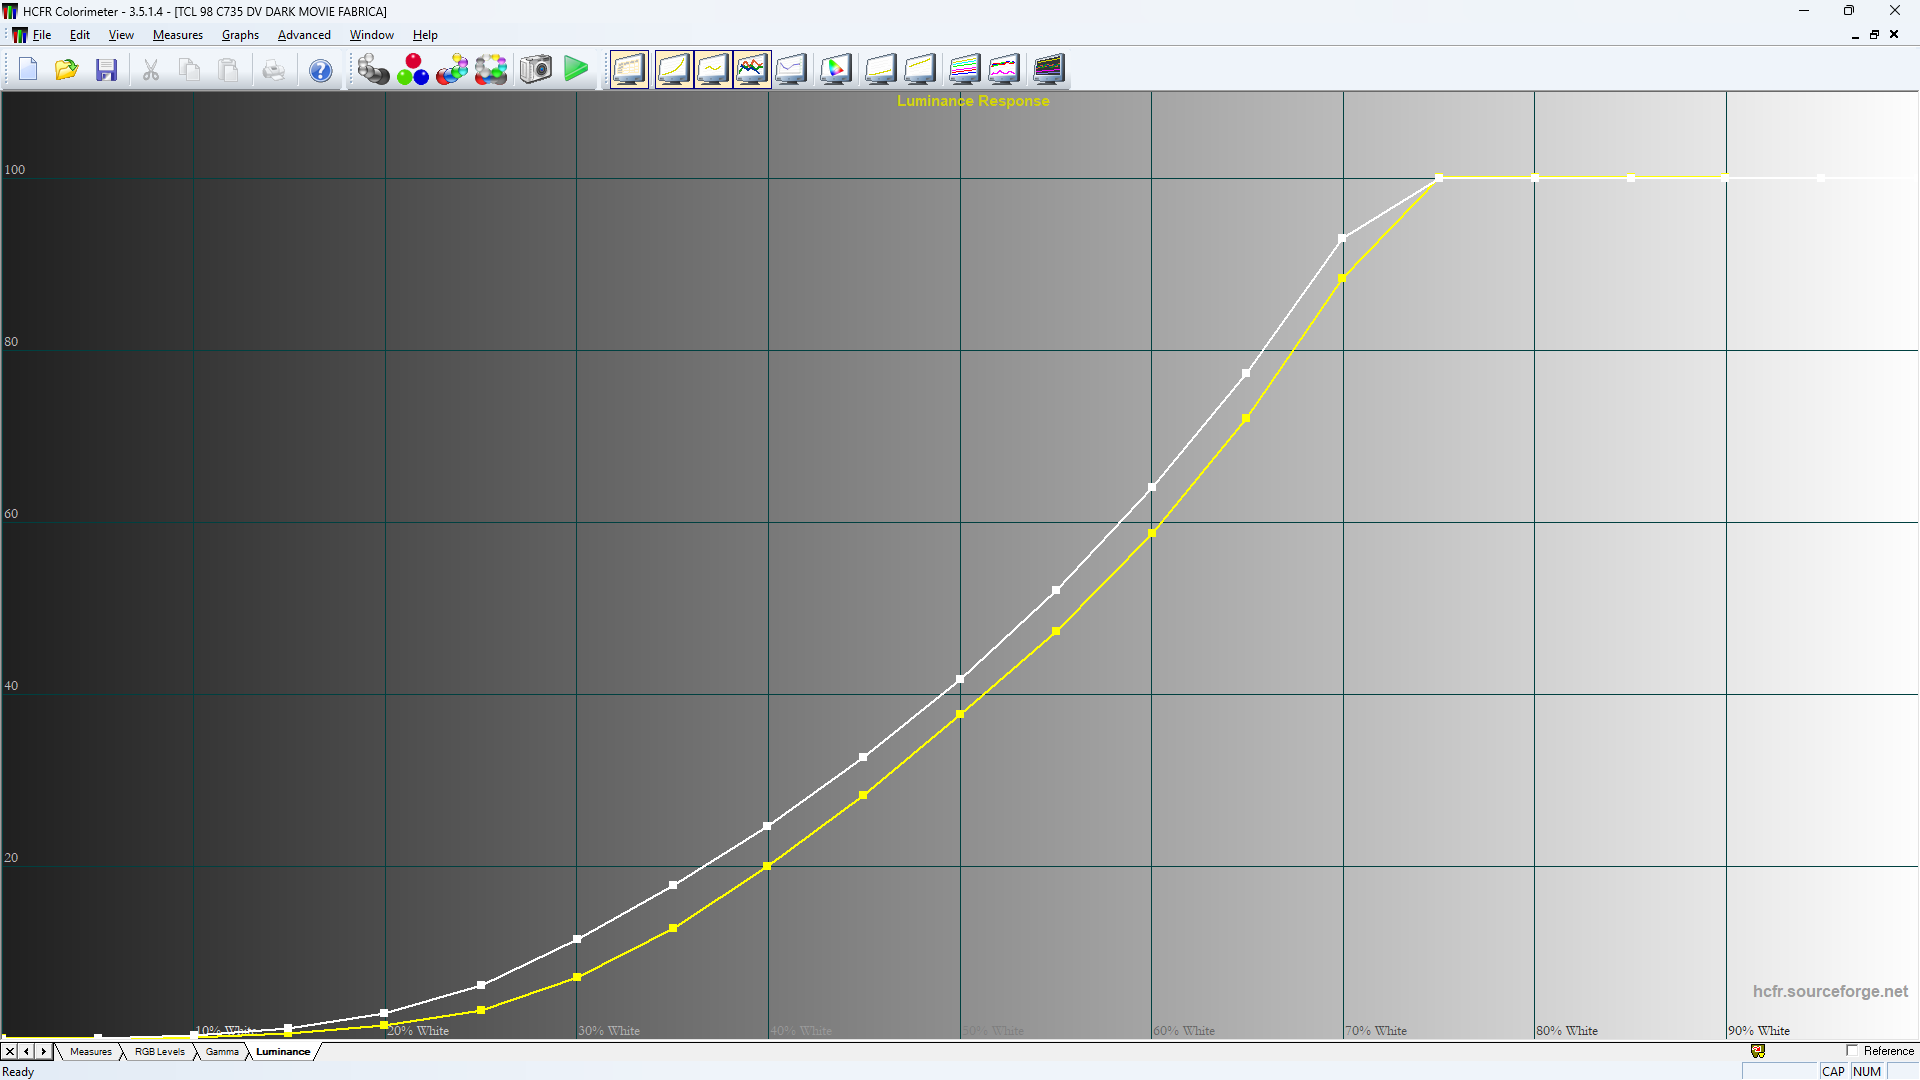Click the save floppy disk icon
The image size is (1920, 1080).
(106, 70)
